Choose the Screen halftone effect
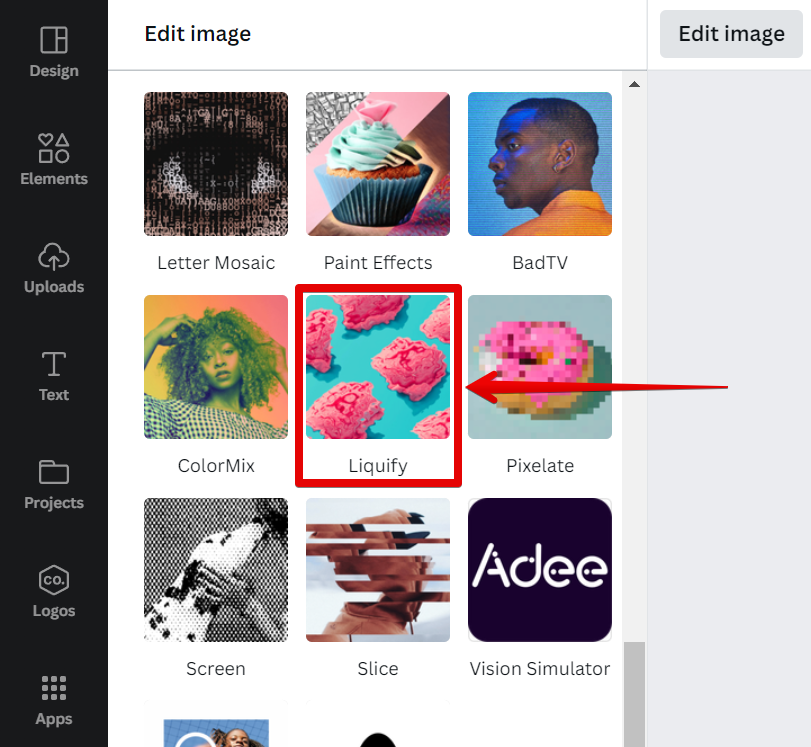The width and height of the screenshot is (811, 747). click(x=216, y=570)
